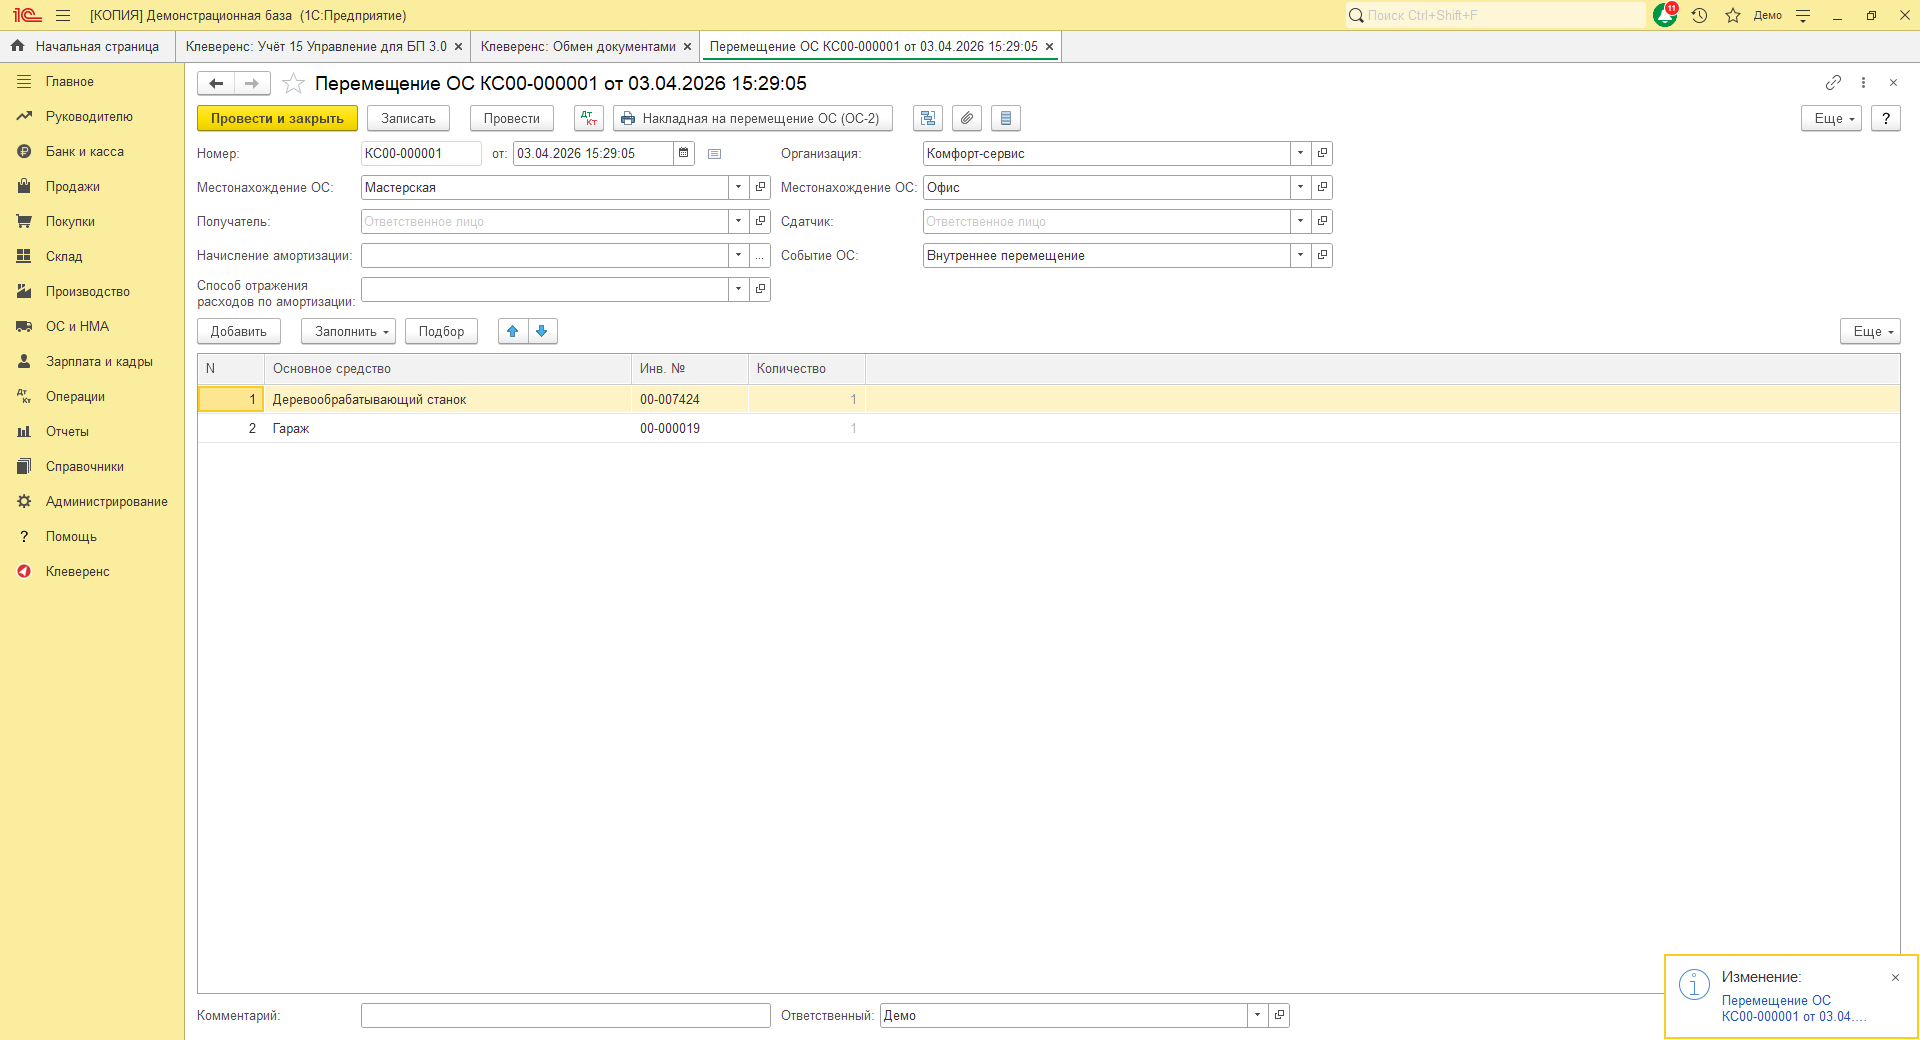Switch to Клеверенс: Обмен документами tab
The width and height of the screenshot is (1920, 1040).
pos(578,46)
